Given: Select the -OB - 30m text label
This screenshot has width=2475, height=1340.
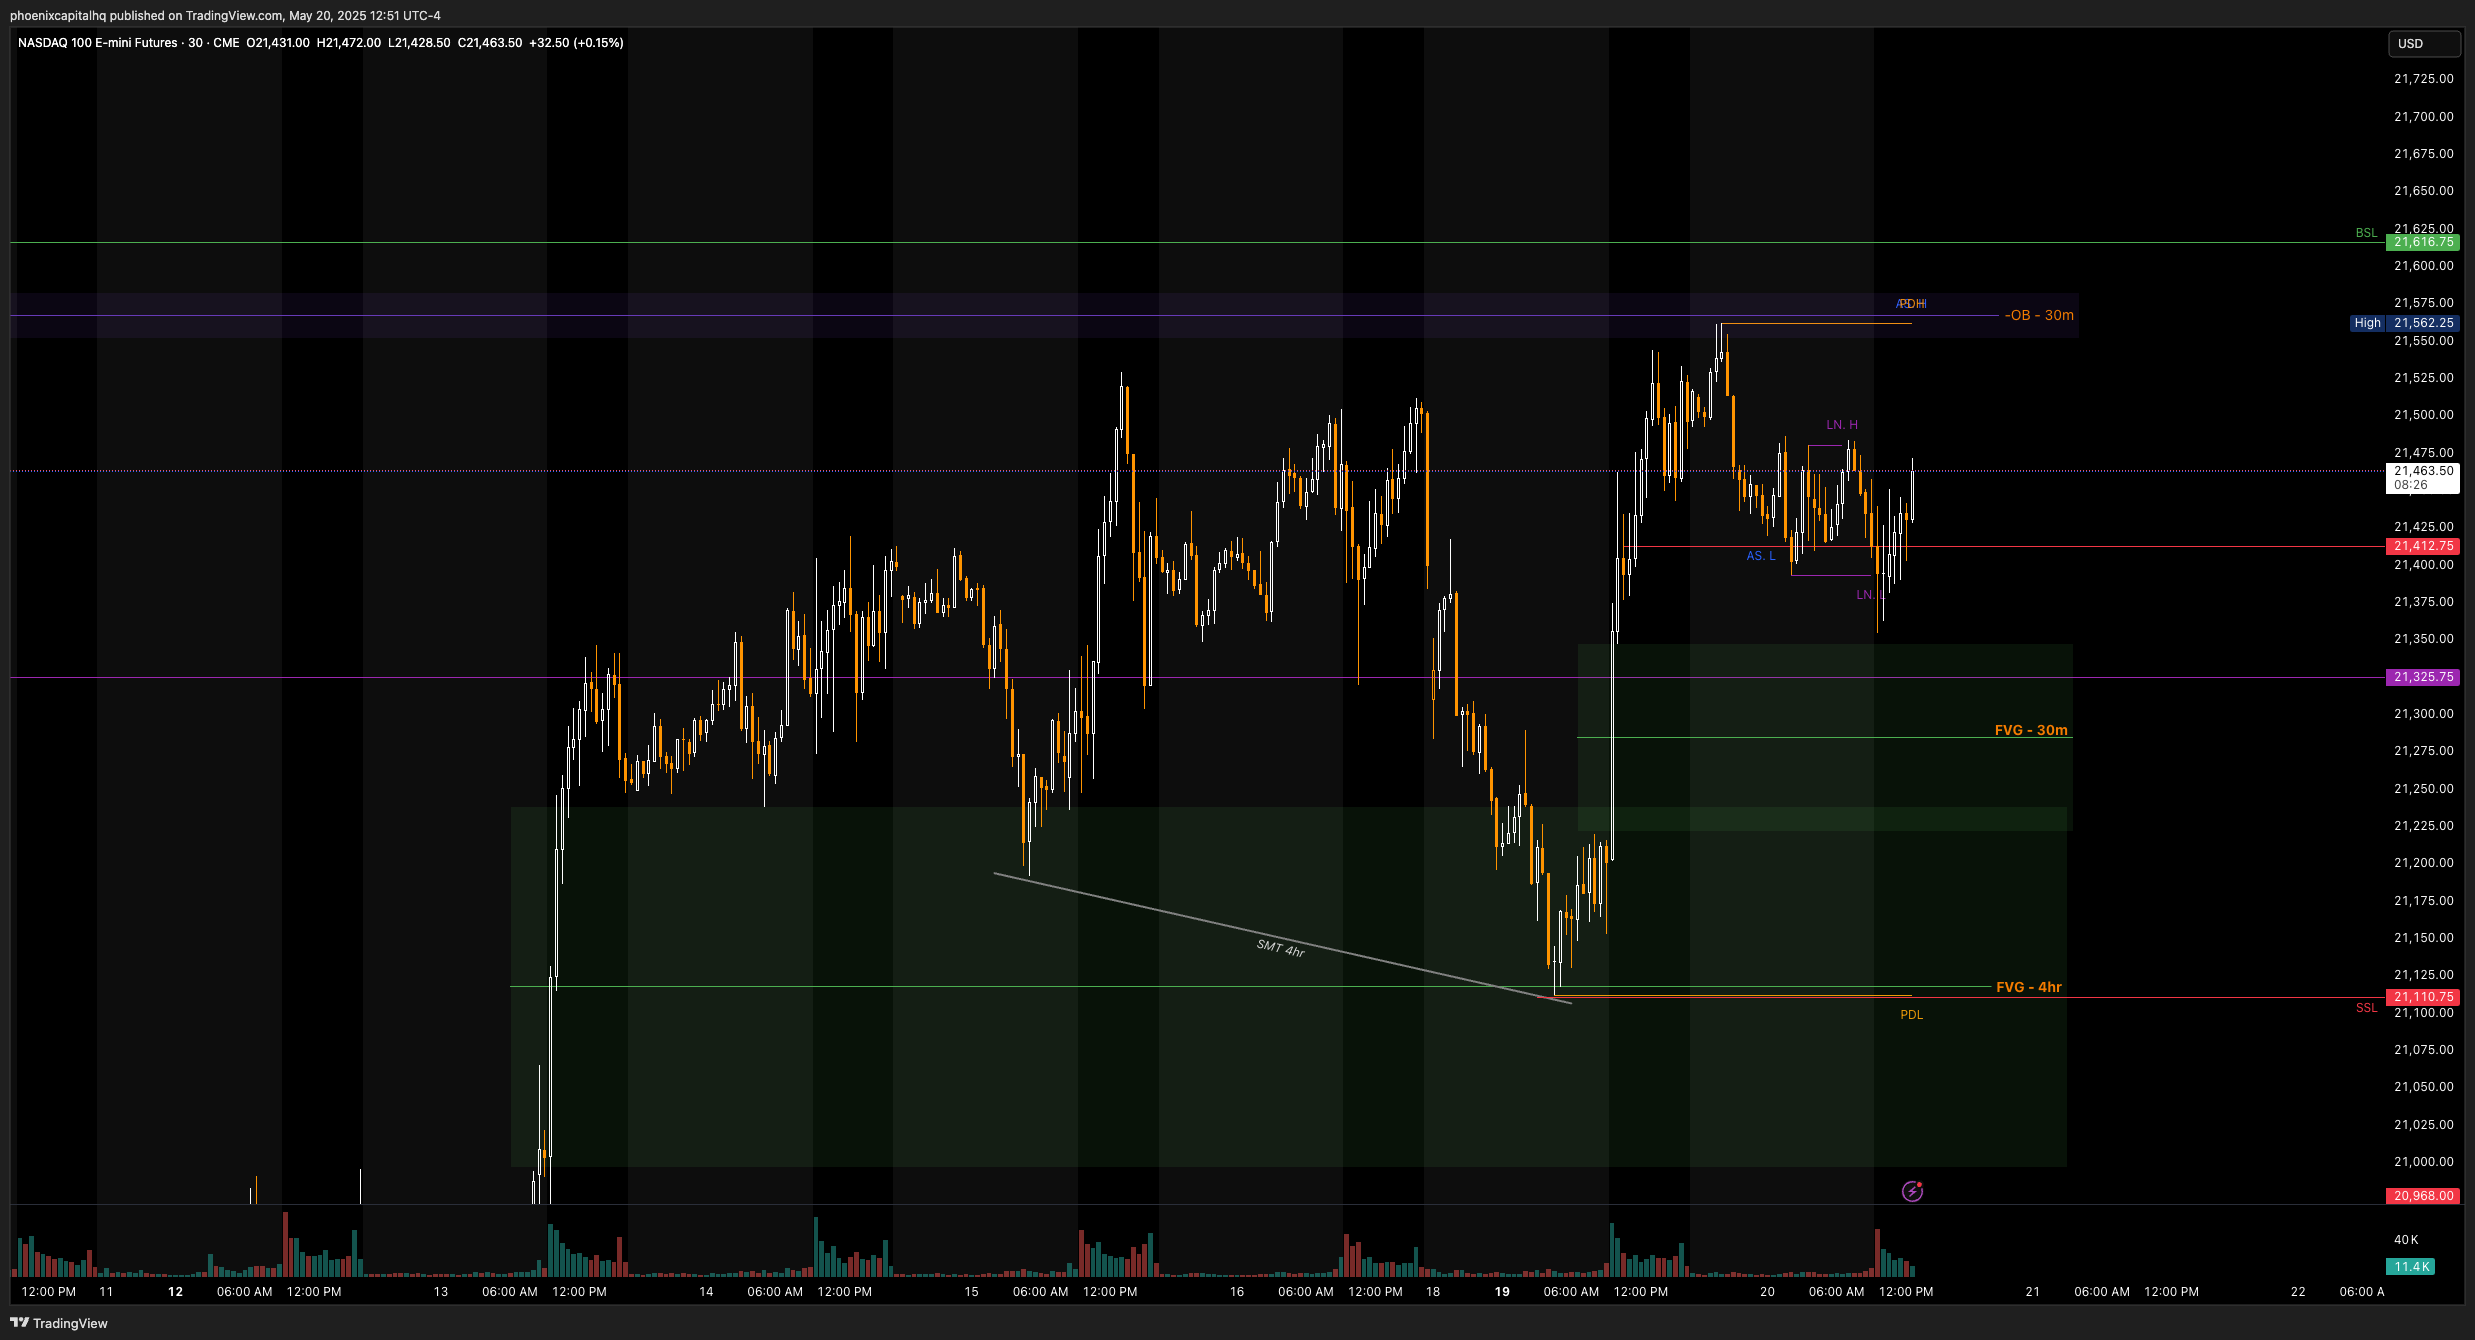Looking at the screenshot, I should coord(2038,315).
